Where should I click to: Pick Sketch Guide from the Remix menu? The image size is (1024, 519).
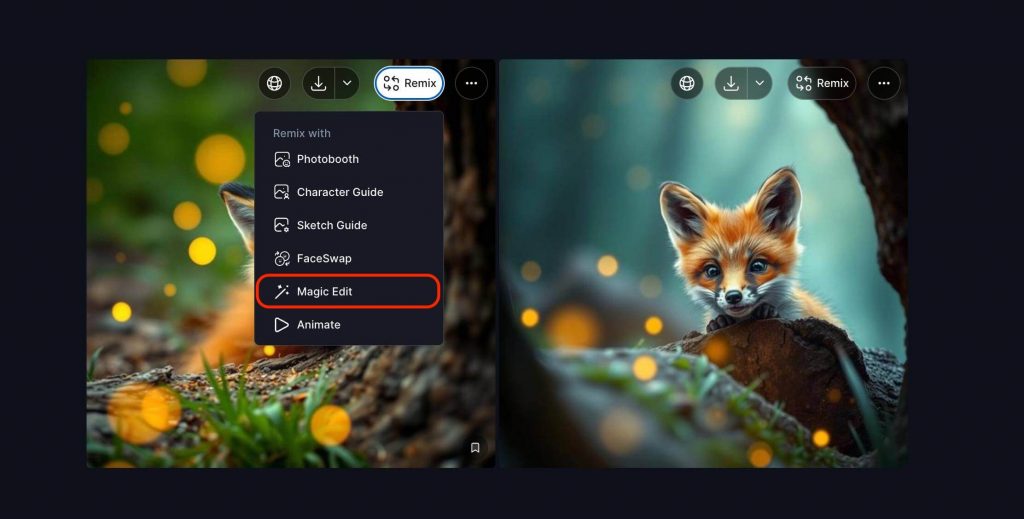click(x=331, y=225)
